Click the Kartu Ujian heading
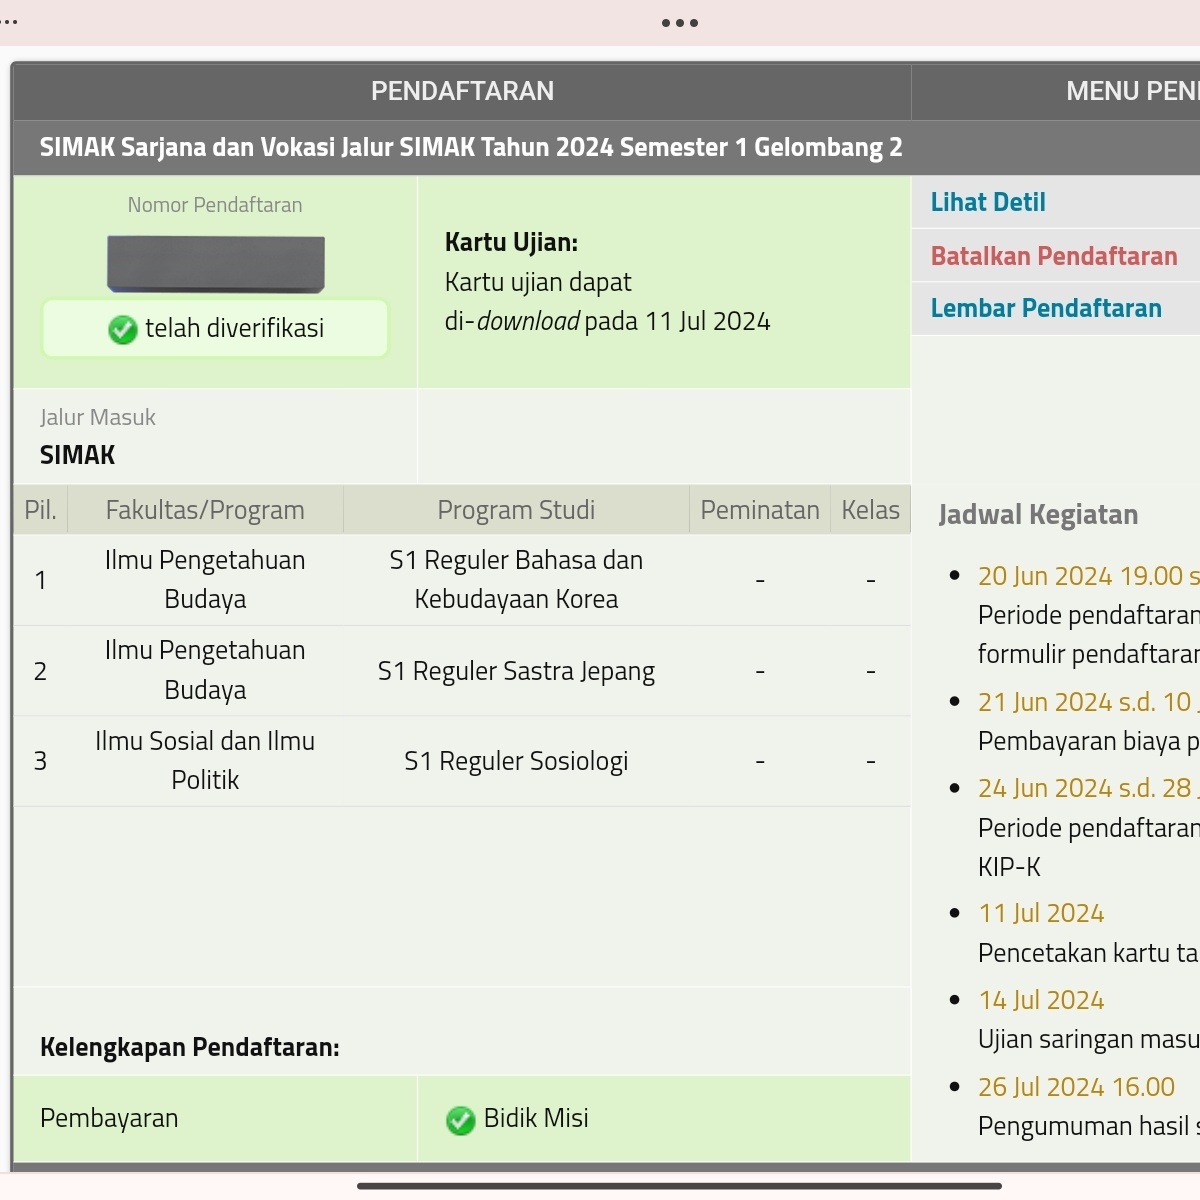Viewport: 1200px width, 1200px height. tap(511, 242)
